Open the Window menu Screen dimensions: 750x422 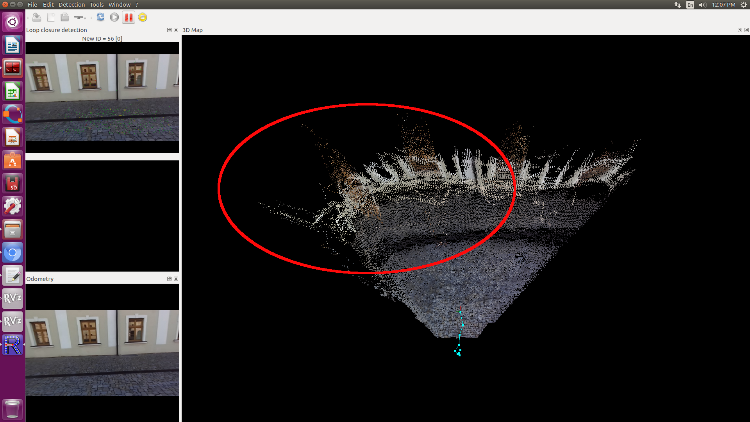[120, 4]
